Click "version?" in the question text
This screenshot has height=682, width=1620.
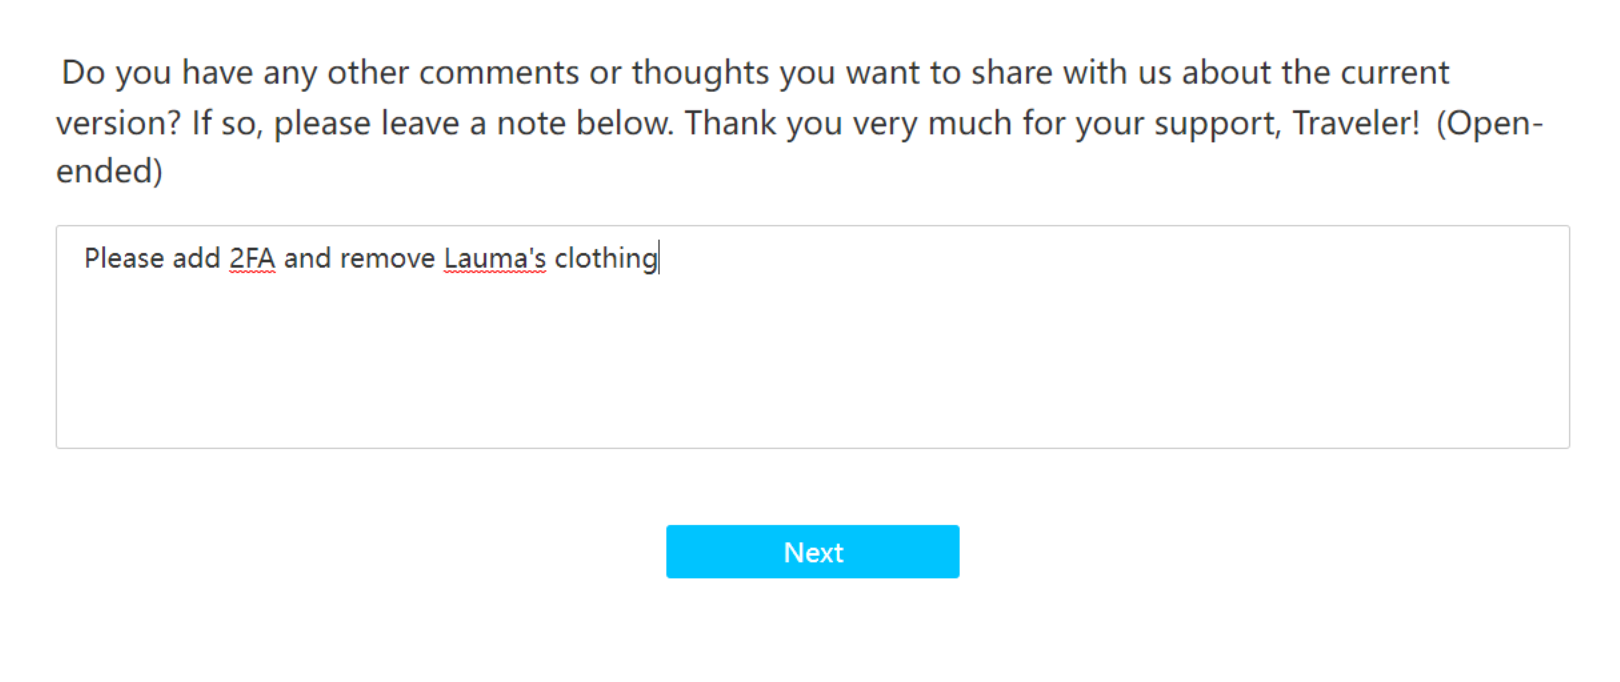118,123
